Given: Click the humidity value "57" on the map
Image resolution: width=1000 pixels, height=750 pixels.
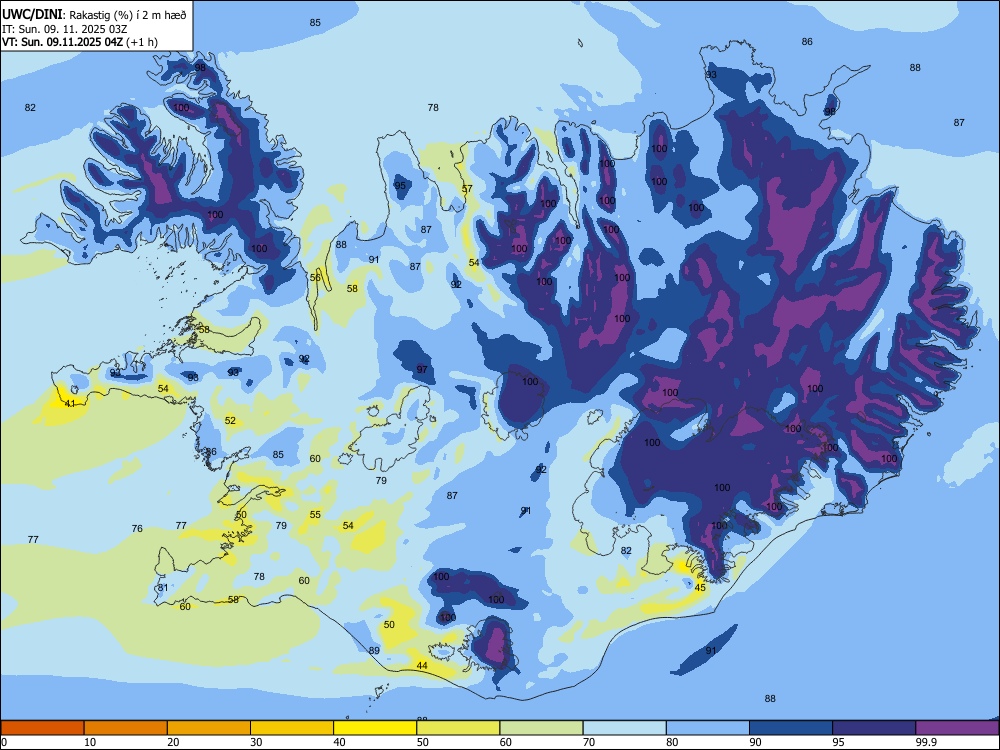Looking at the screenshot, I should pos(467,189).
